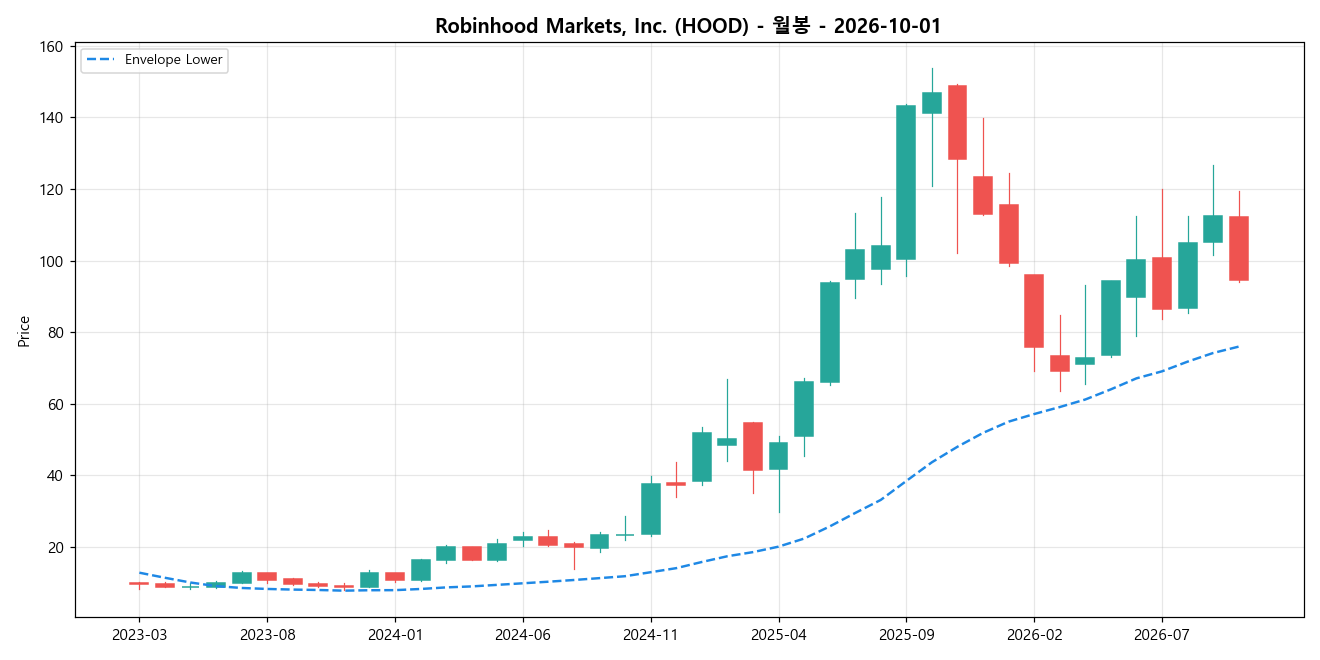1320x660 pixels.
Task: Click the y-axis tick label "60"
Action: [x=56, y=405]
